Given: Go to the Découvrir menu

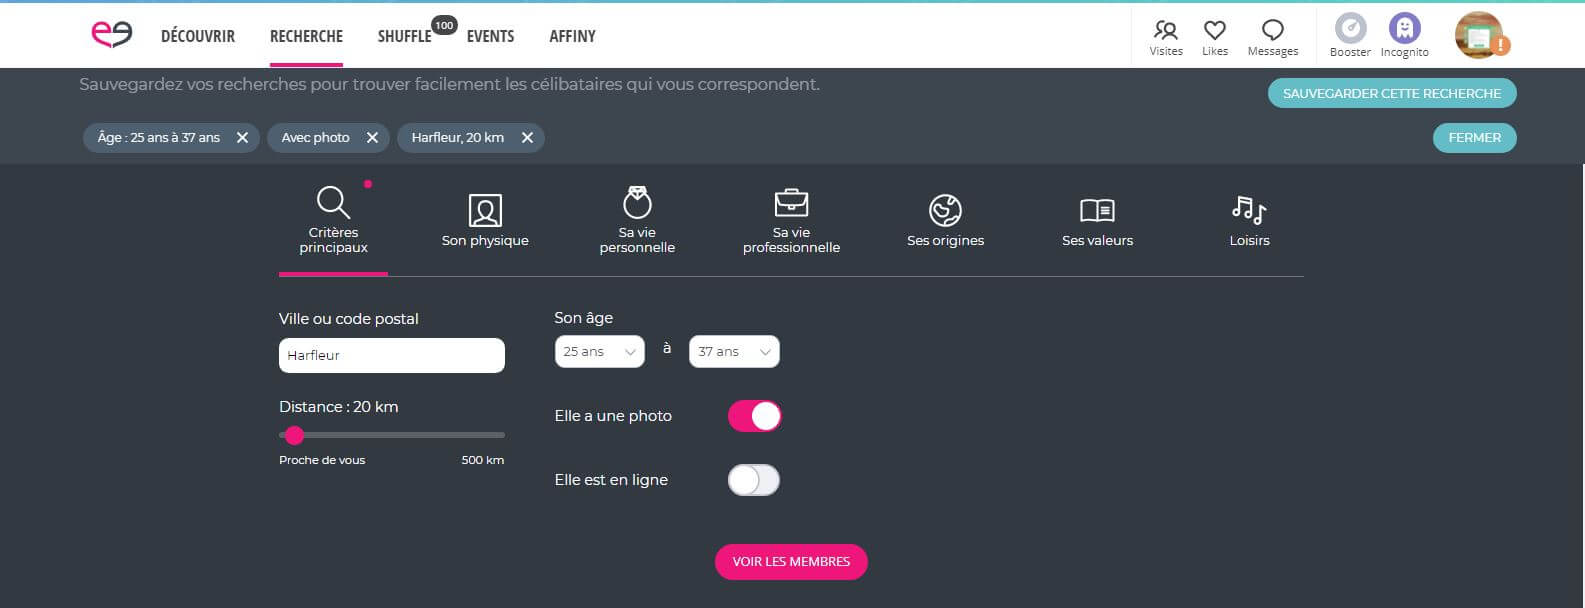Looking at the screenshot, I should (198, 36).
